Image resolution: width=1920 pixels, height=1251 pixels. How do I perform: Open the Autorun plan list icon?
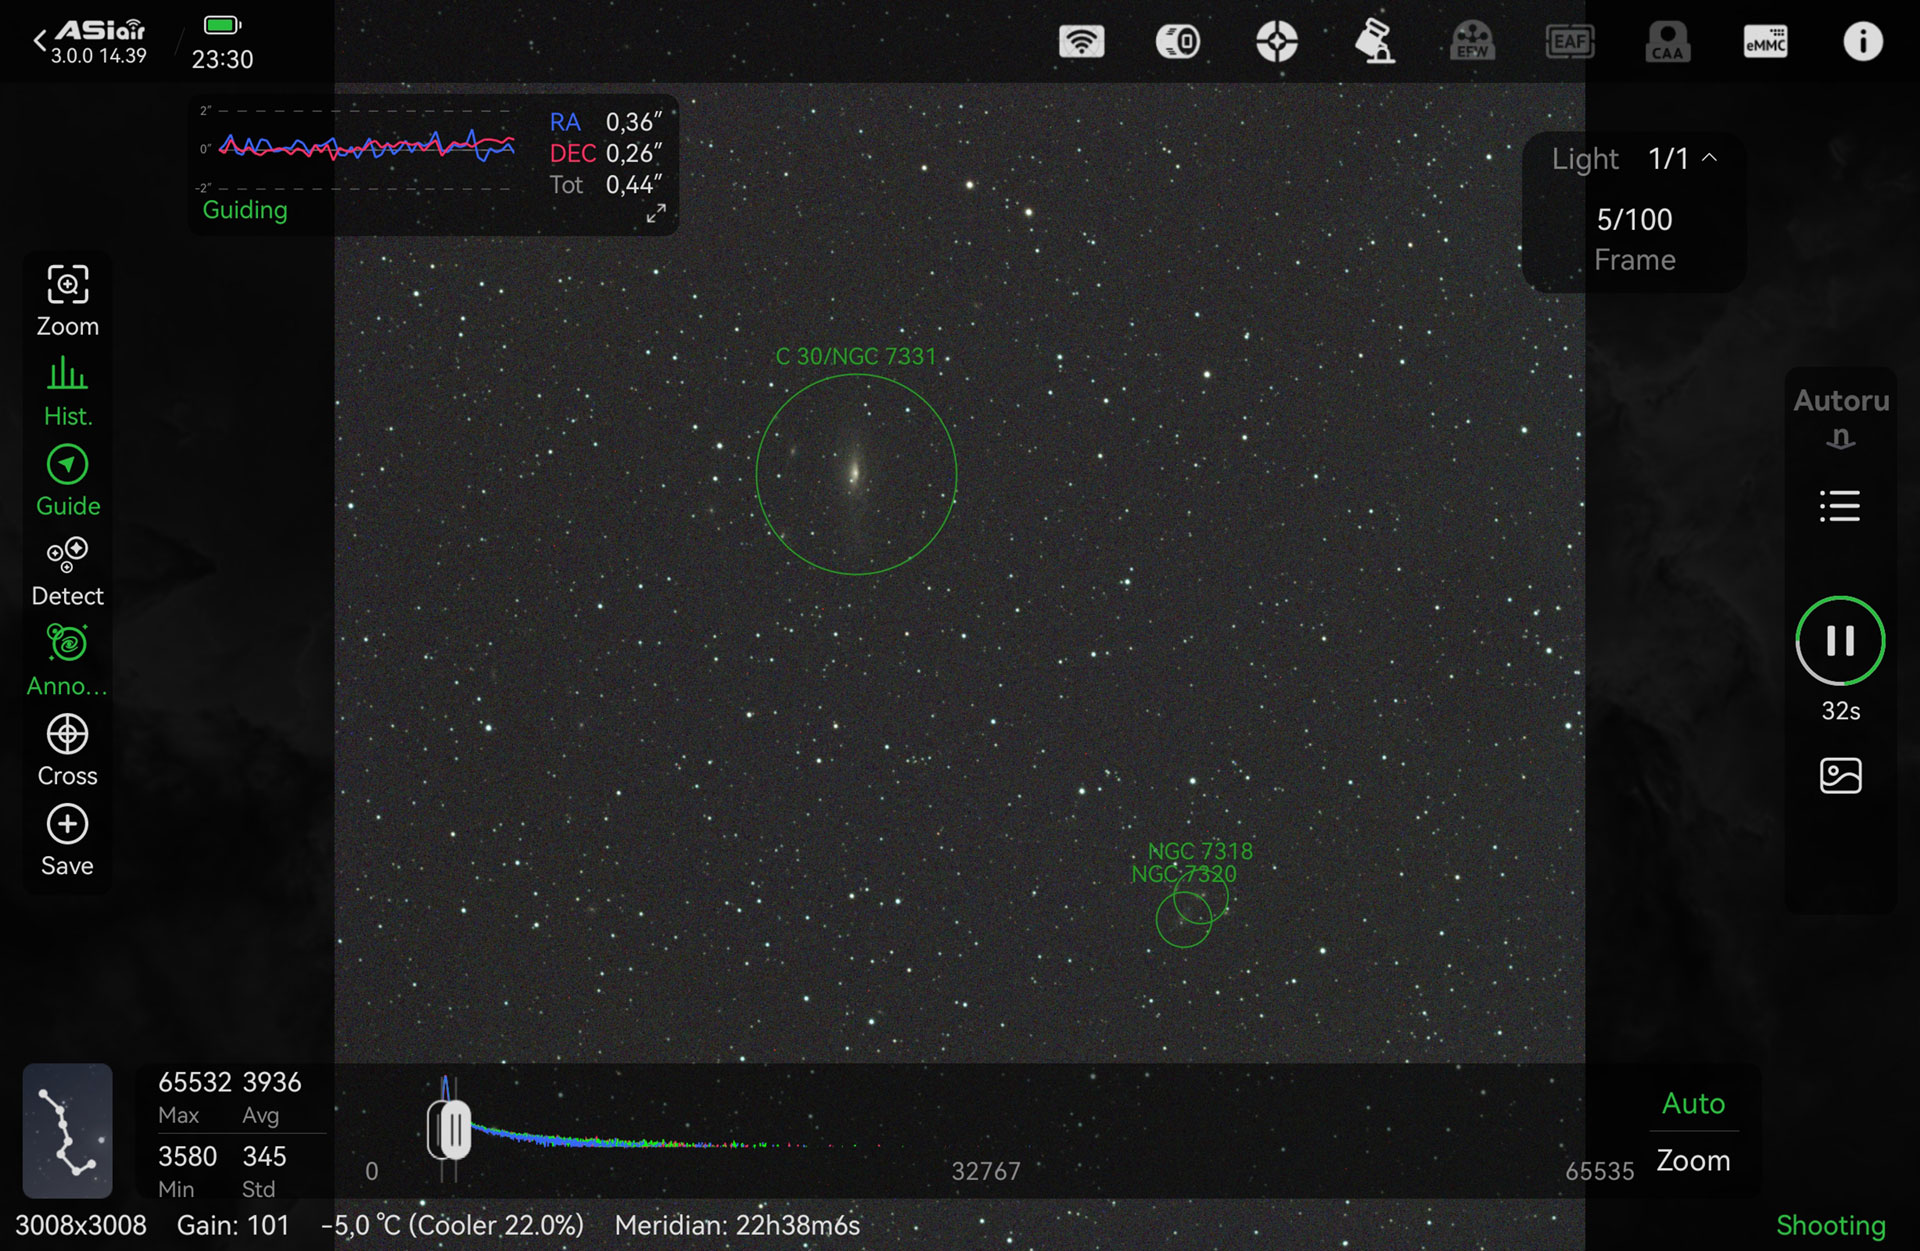point(1840,506)
